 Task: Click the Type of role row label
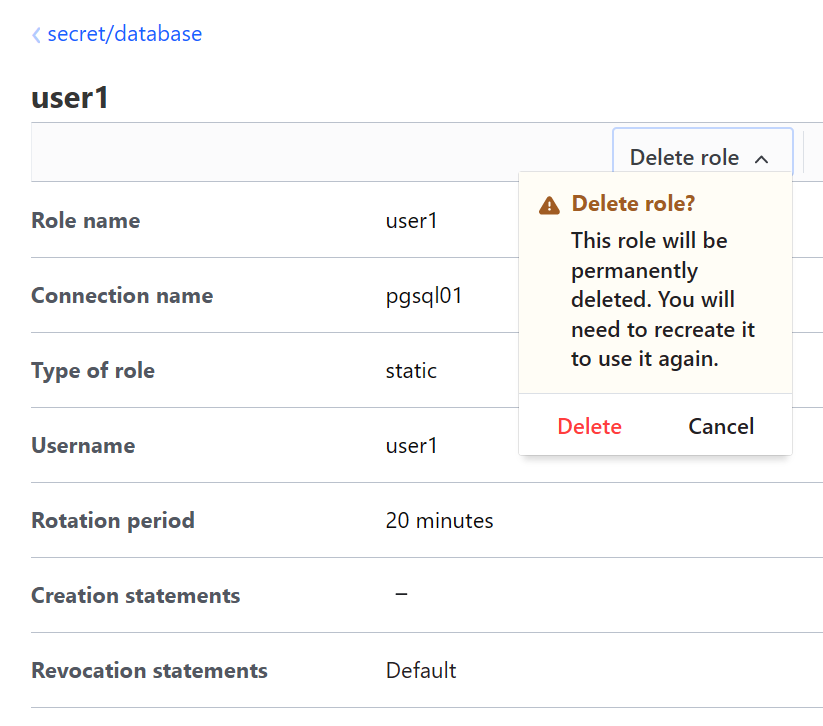coord(93,370)
